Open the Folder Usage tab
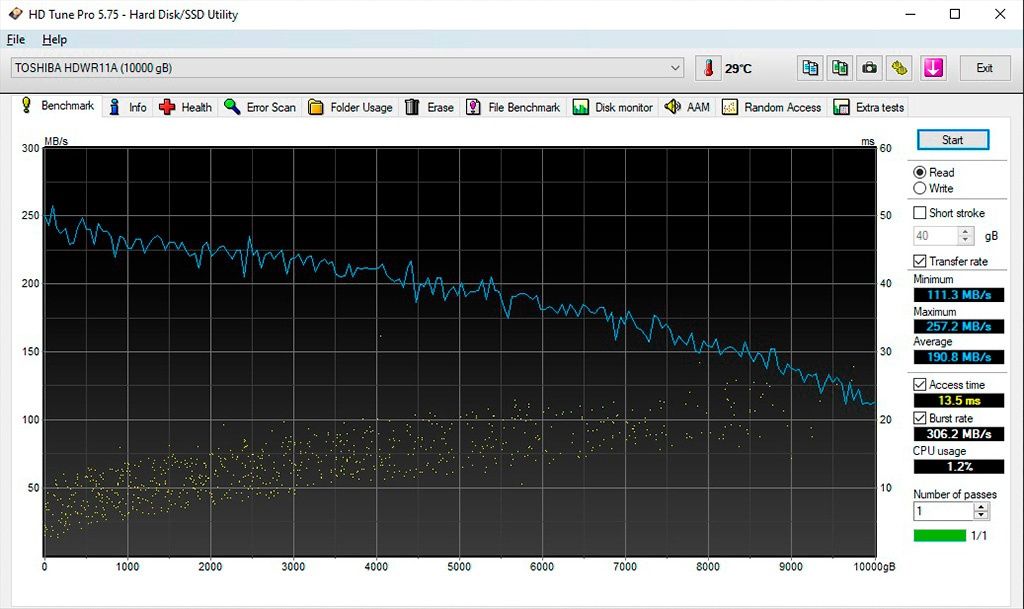The image size is (1024, 609). (x=350, y=107)
